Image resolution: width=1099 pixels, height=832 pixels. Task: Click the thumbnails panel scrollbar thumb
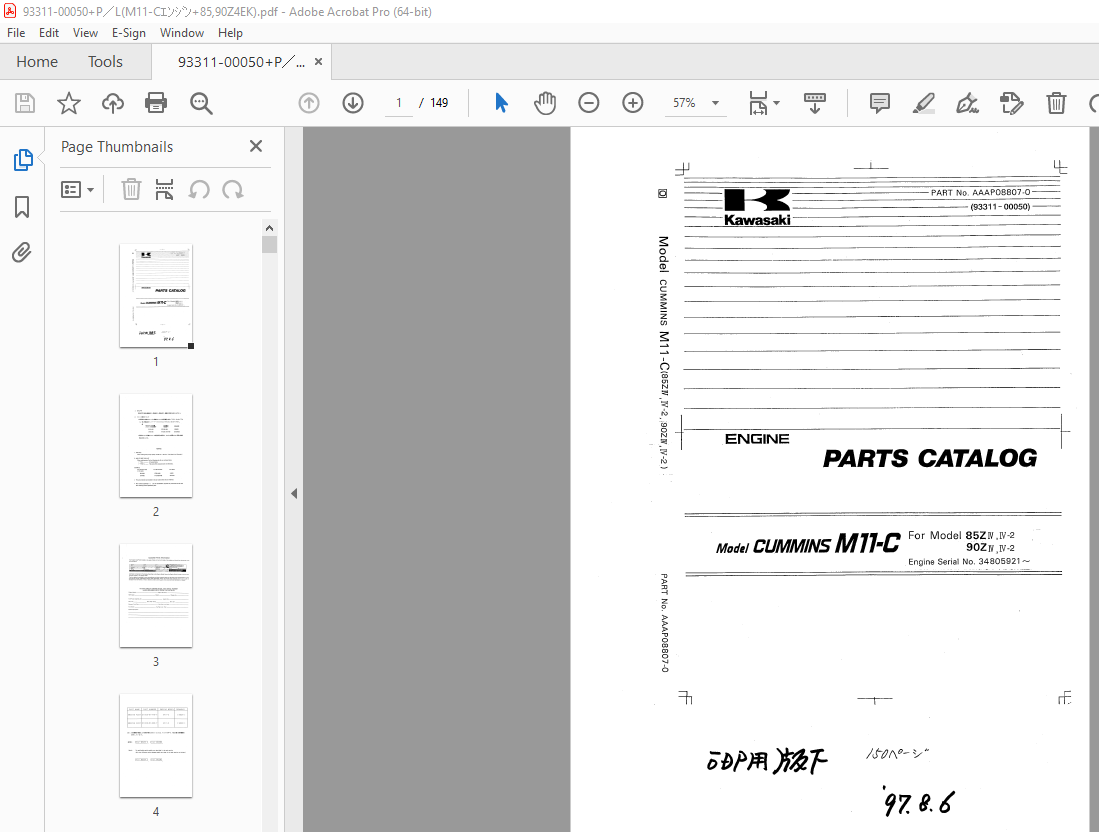[x=269, y=245]
